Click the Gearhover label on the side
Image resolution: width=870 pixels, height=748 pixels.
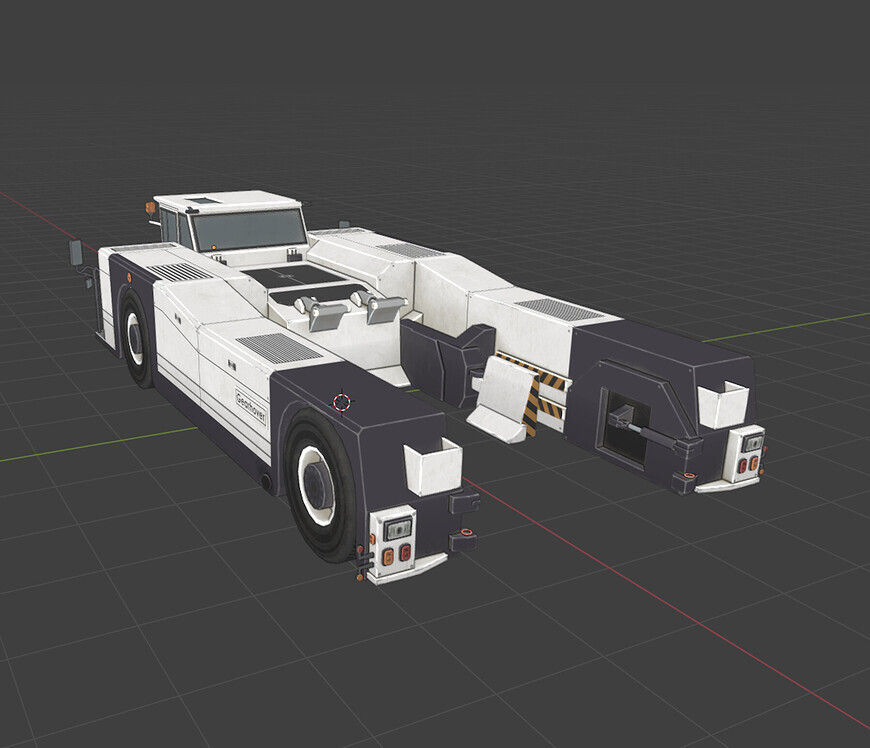point(251,406)
